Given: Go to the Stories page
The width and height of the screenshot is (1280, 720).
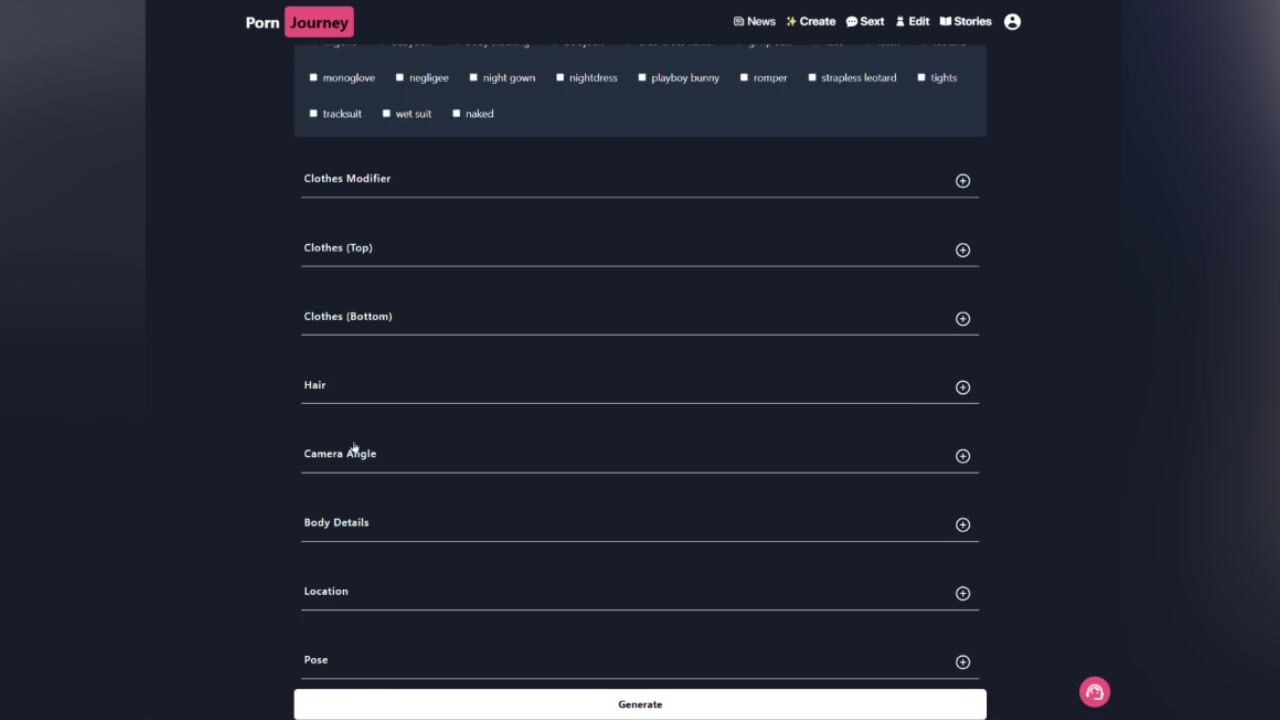Looking at the screenshot, I should click(965, 22).
